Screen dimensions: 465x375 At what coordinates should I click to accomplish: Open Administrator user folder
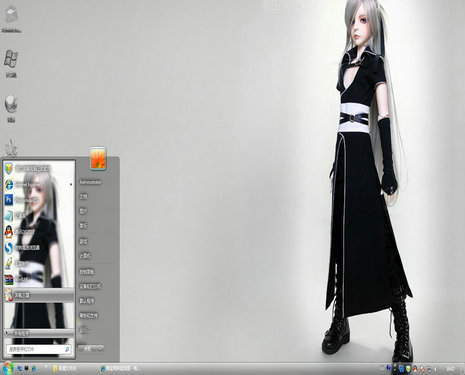[x=90, y=182]
